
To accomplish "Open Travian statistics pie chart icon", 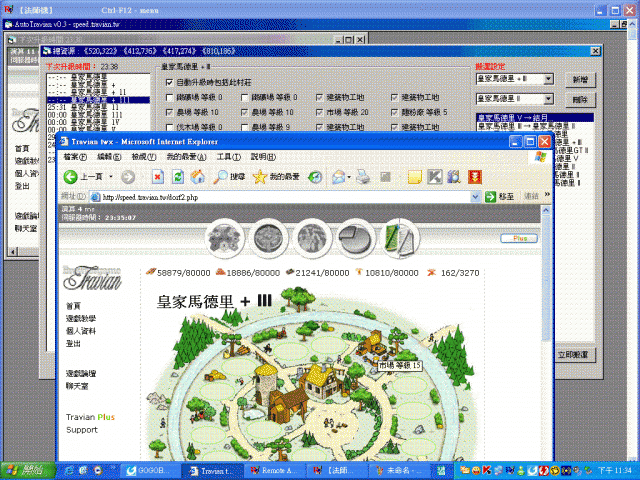I will click(x=356, y=238).
